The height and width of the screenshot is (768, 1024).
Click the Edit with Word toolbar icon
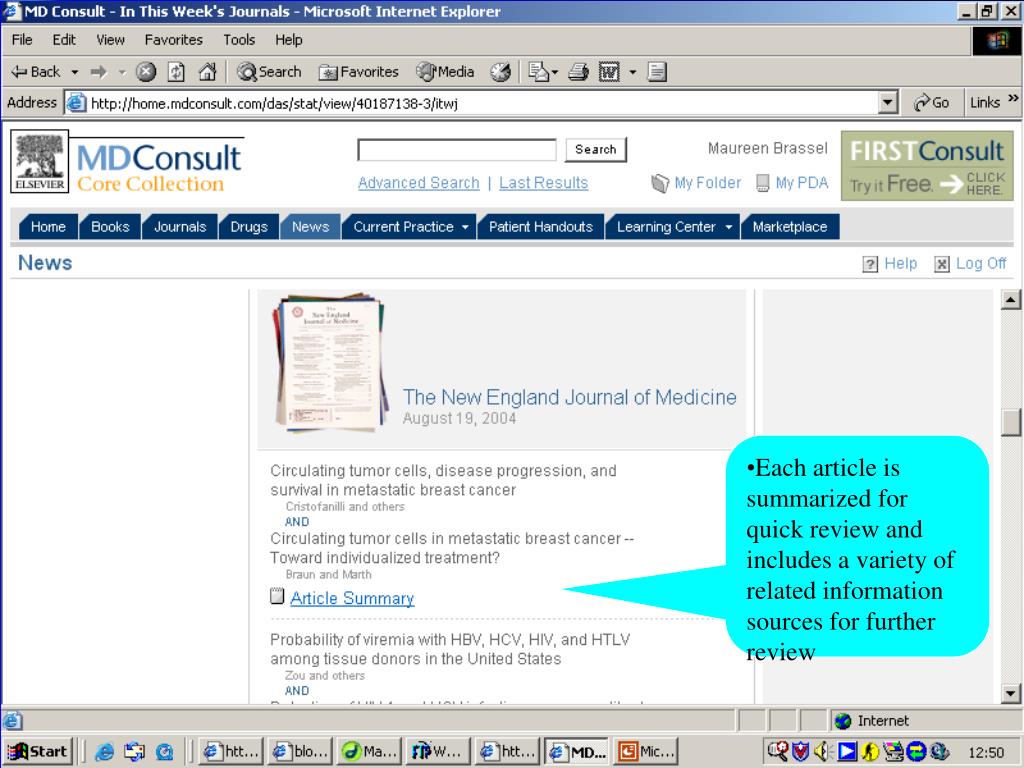pyautogui.click(x=609, y=72)
